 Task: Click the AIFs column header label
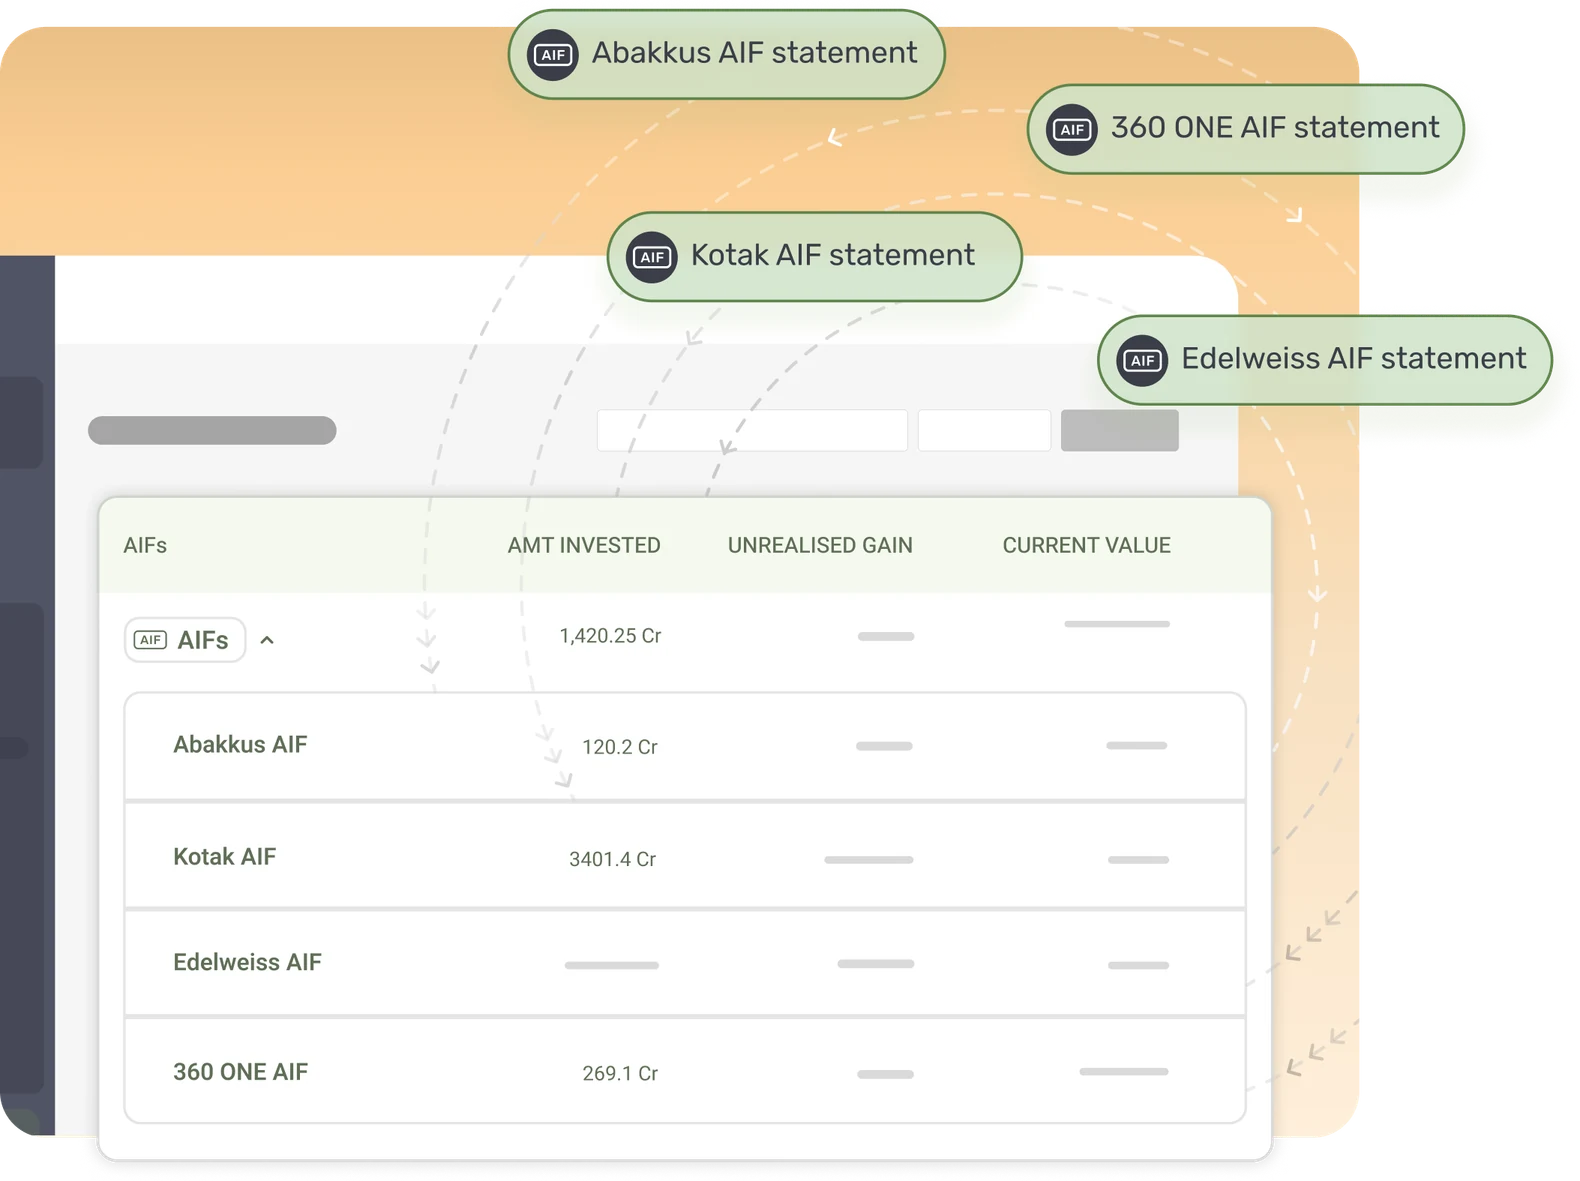pos(145,545)
